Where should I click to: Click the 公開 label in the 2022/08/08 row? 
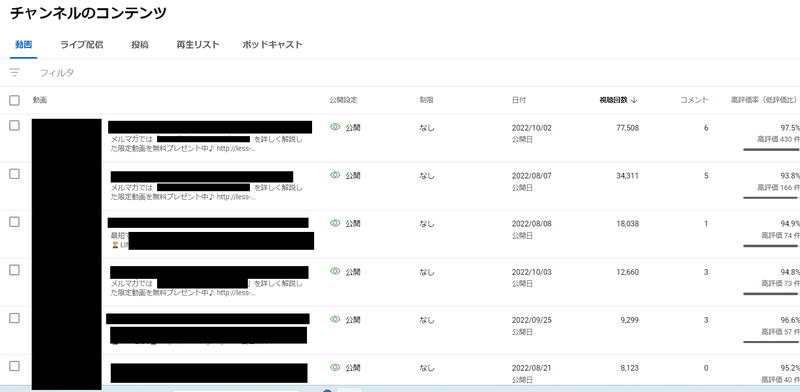pos(353,224)
